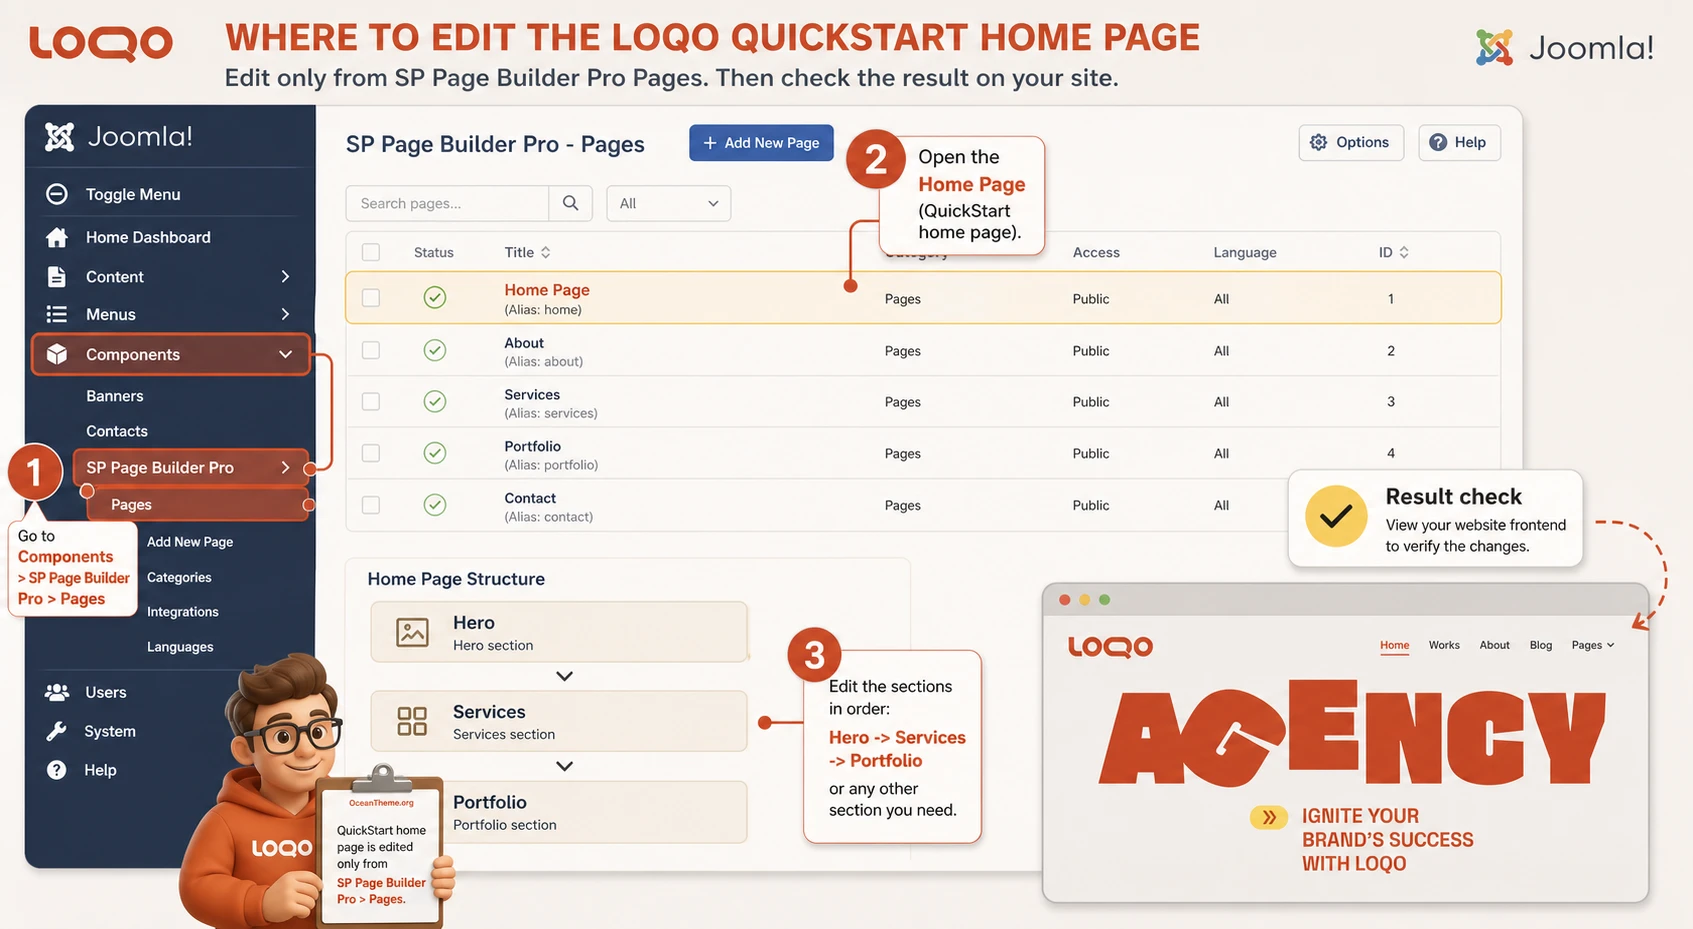The height and width of the screenshot is (929, 1693).
Task: Open Banners in the Components submenu
Action: (115, 396)
